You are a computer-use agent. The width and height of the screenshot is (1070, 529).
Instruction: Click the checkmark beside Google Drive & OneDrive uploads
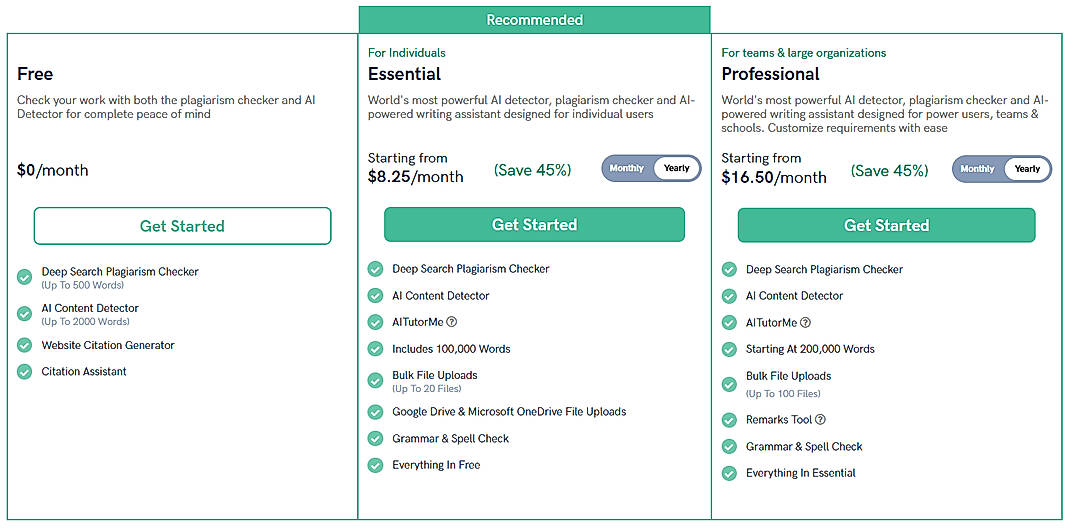tap(375, 412)
